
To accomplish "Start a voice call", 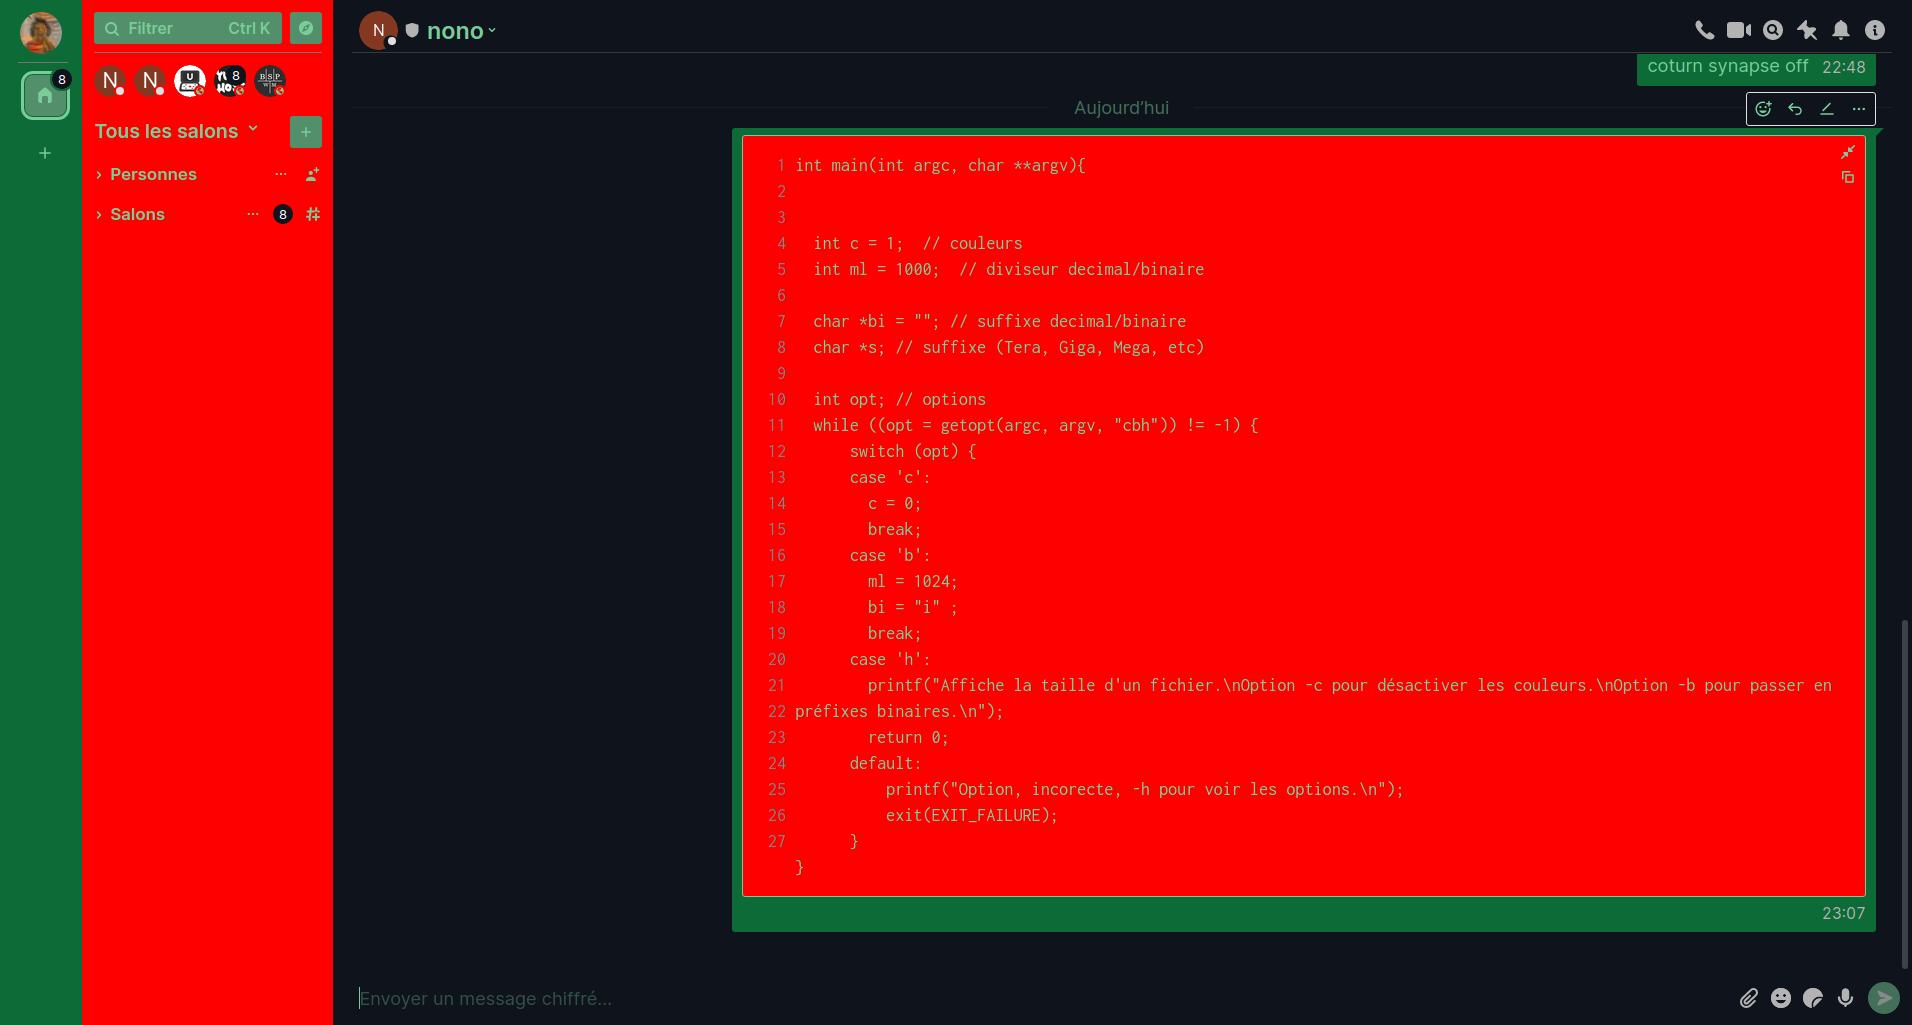I will (x=1704, y=30).
